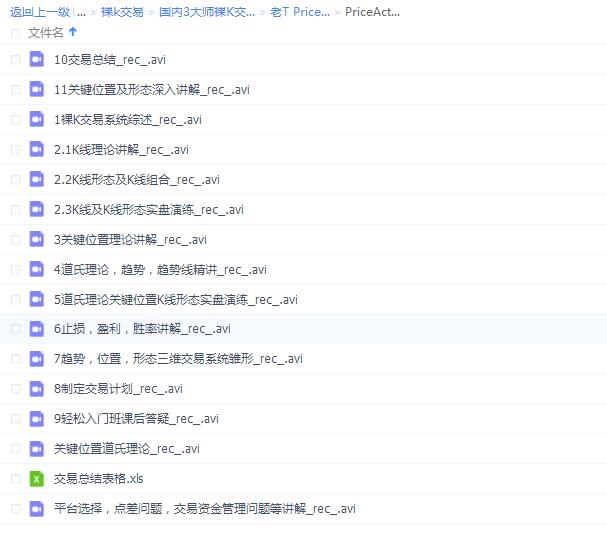The width and height of the screenshot is (607, 534).
Task: Check the box for 9轻松入门班课后答疑_rec_.avi
Action: [x=15, y=419]
